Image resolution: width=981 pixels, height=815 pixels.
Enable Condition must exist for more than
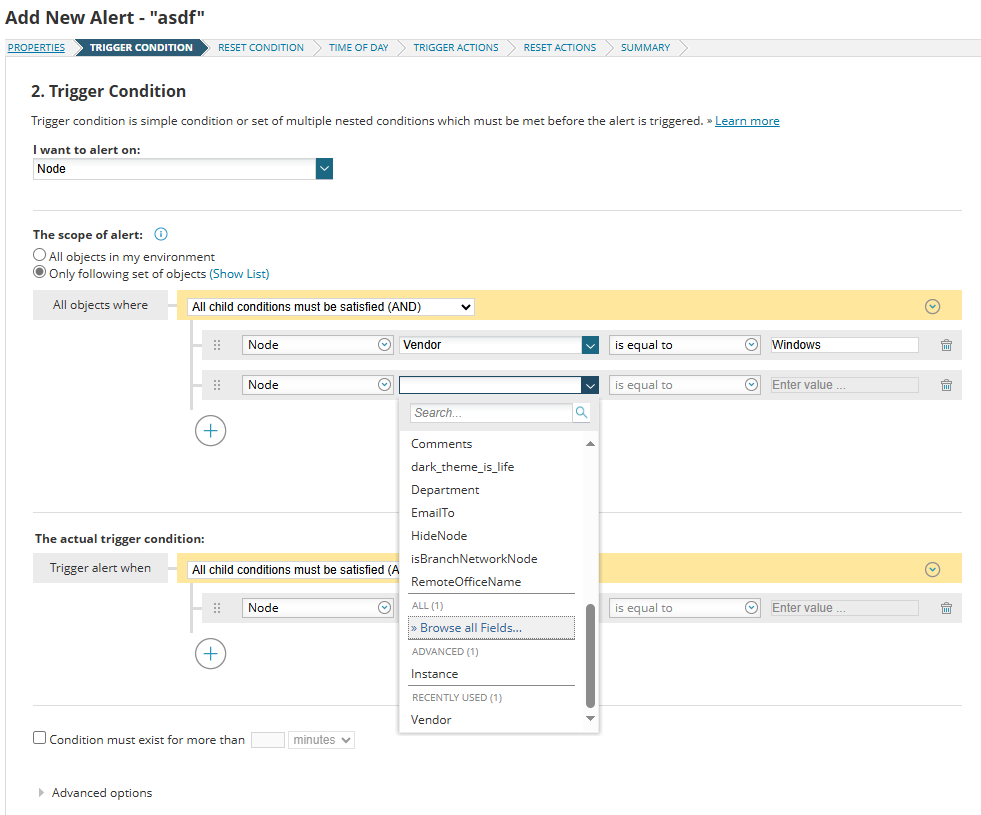coord(40,739)
